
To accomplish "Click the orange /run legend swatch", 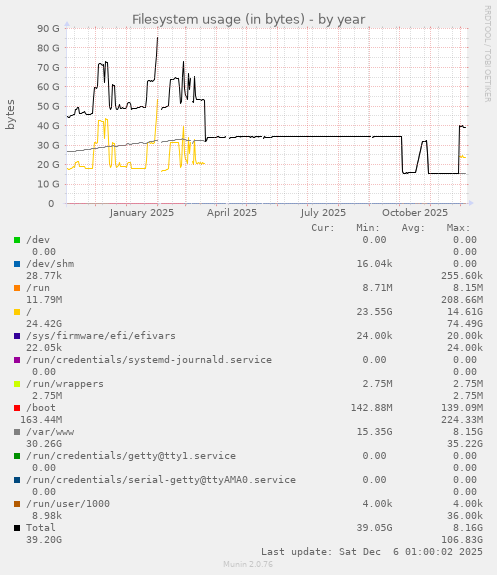I will tap(17, 288).
